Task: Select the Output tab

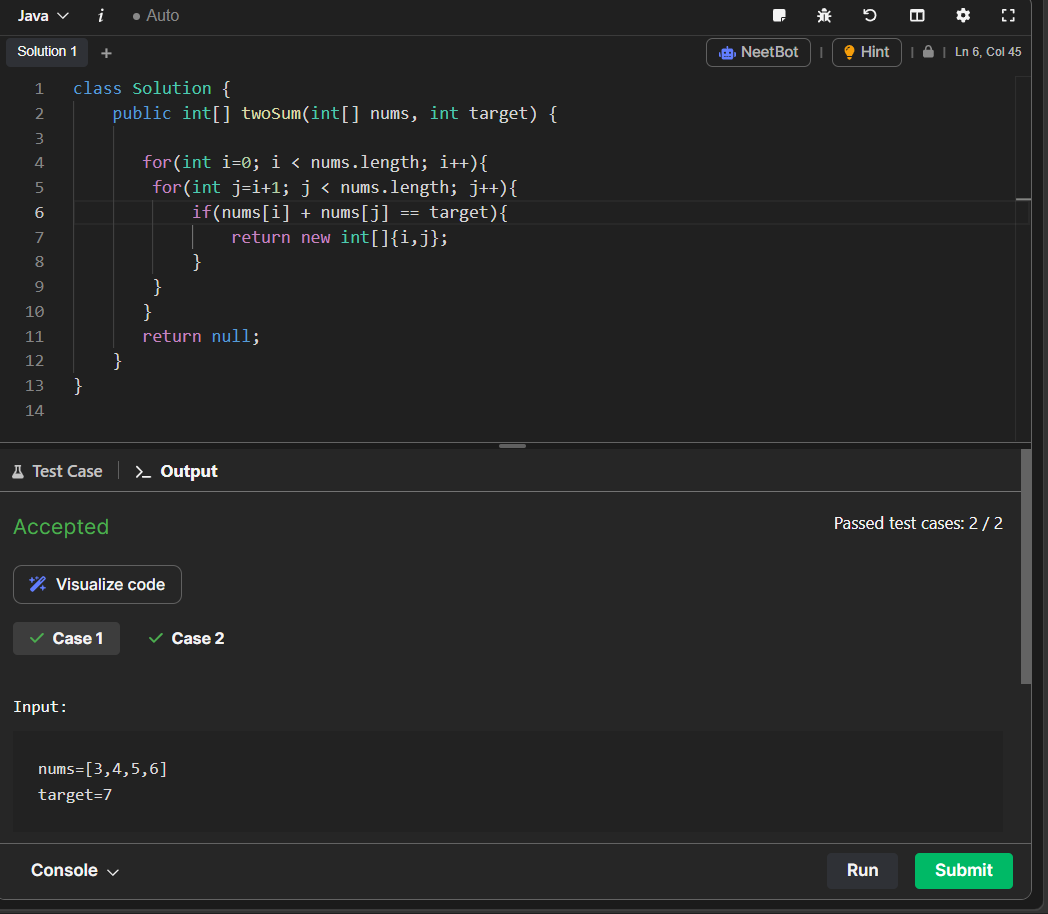Action: [176, 471]
